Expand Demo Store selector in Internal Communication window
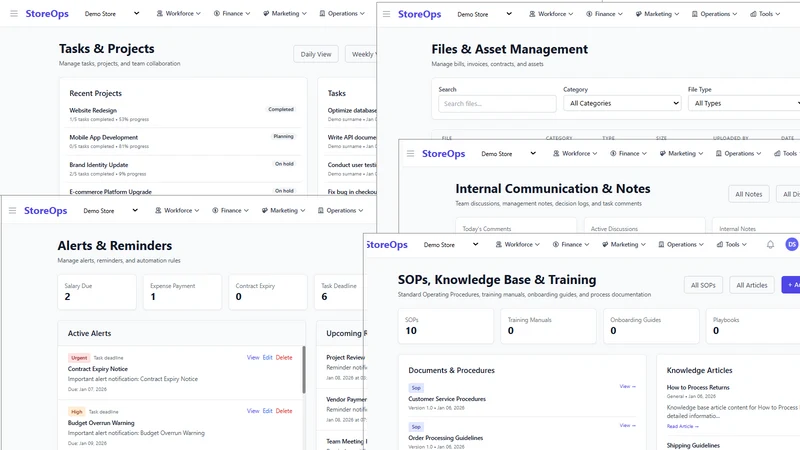 click(508, 154)
